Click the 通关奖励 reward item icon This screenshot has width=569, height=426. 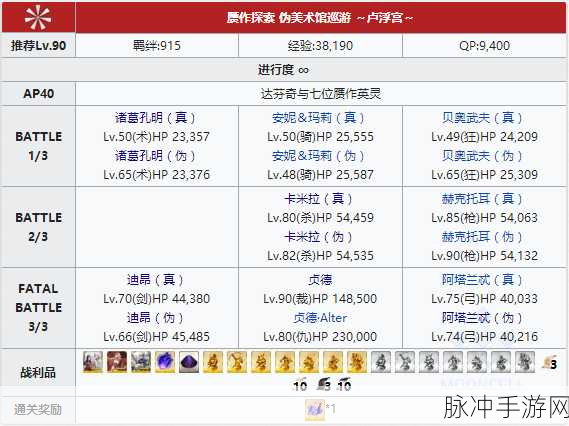(x=315, y=409)
